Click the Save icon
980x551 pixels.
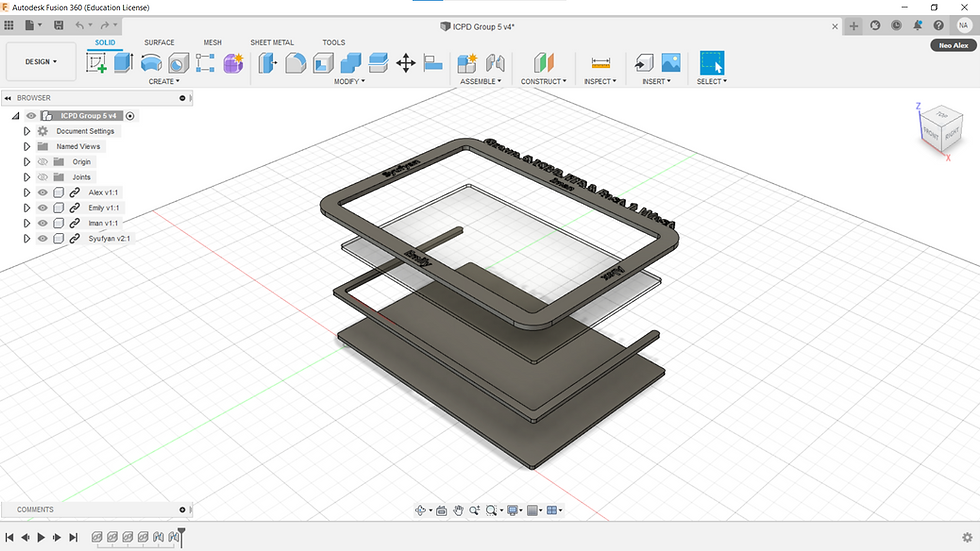point(59,25)
